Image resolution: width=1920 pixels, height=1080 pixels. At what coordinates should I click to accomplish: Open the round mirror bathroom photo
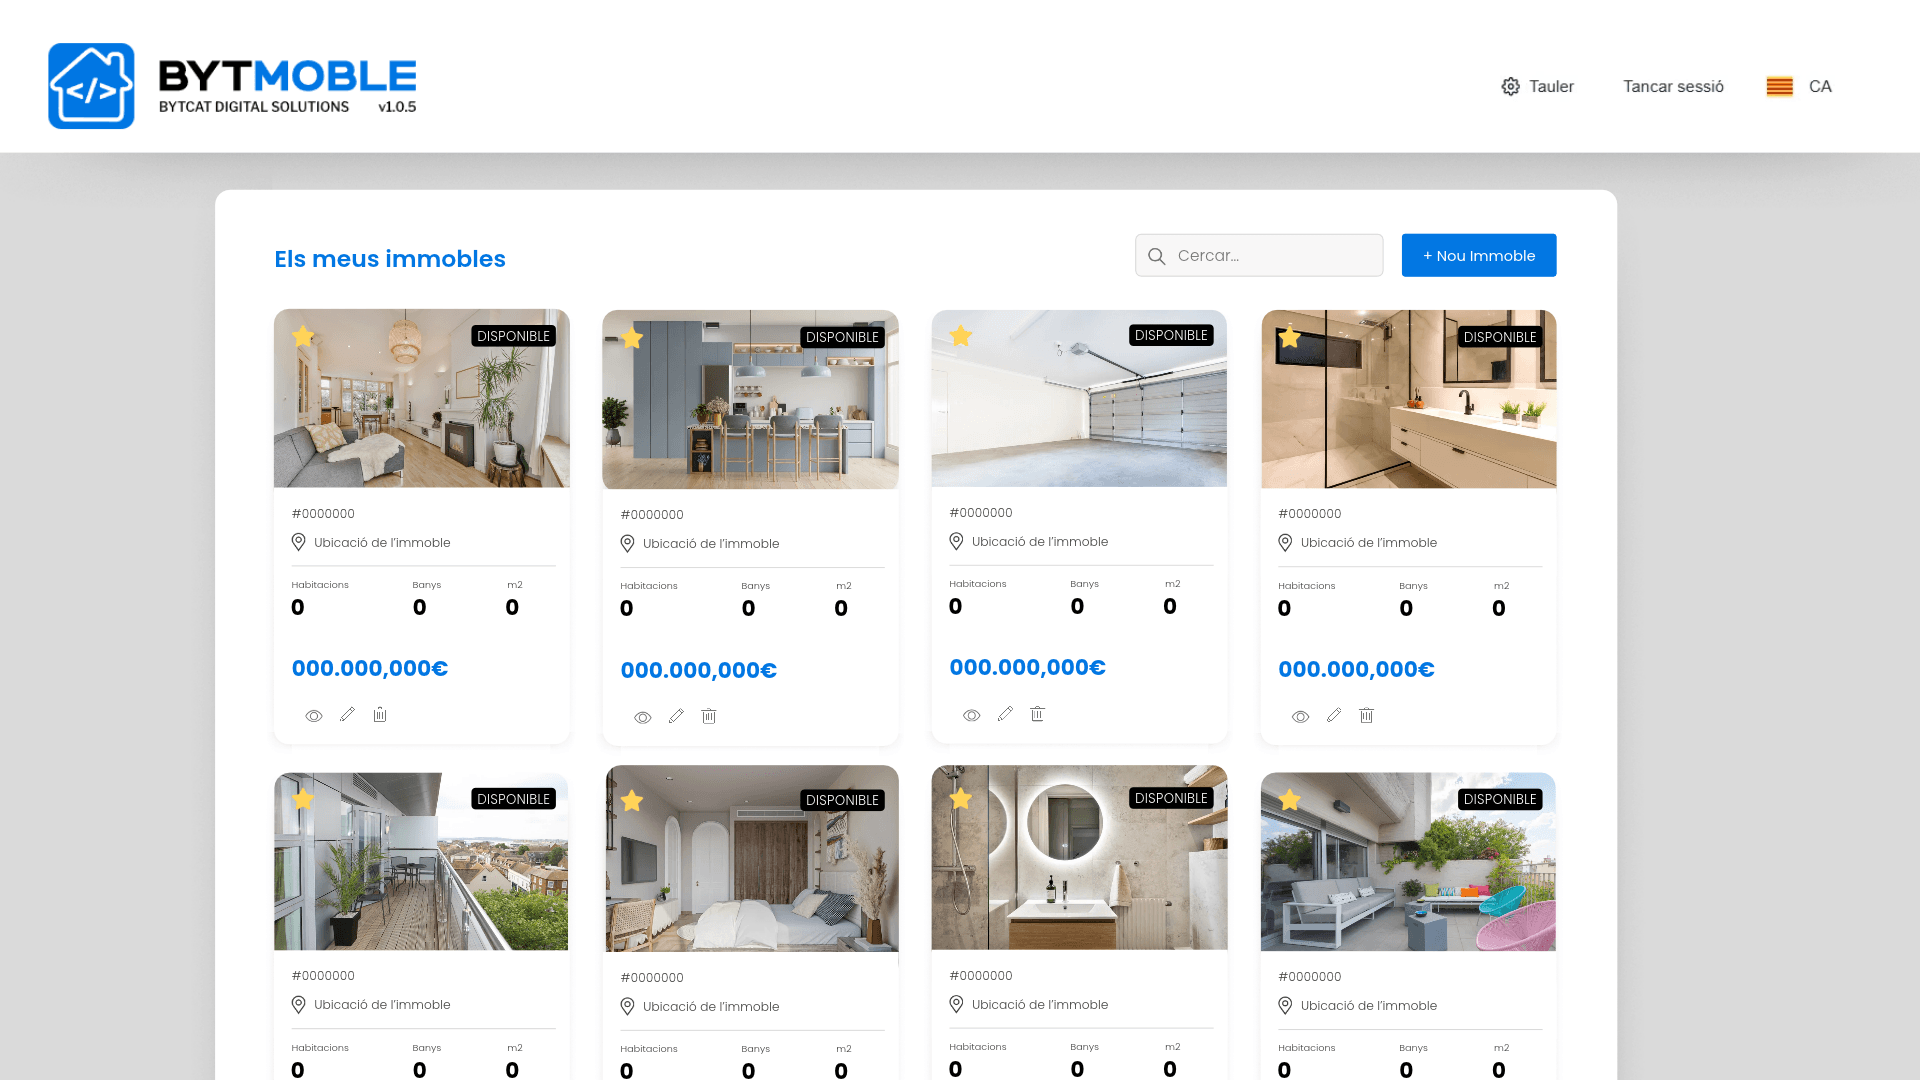[x=1079, y=857]
